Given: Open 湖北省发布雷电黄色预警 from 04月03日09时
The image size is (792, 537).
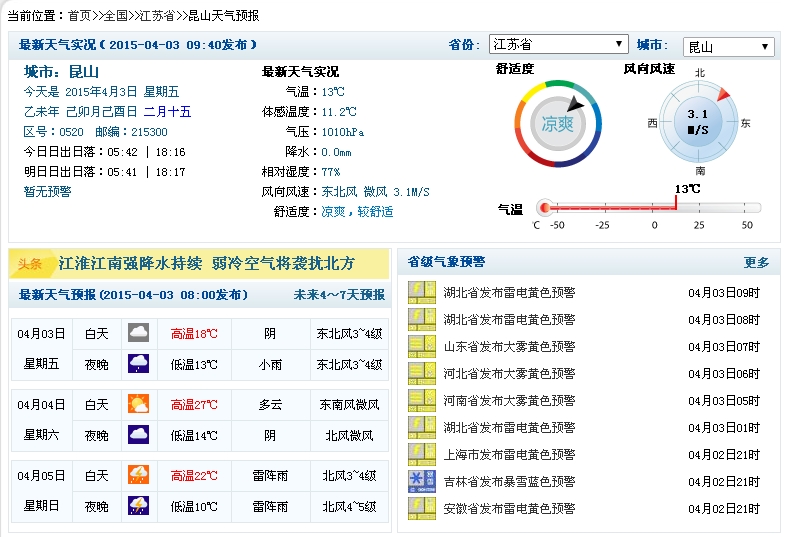Looking at the screenshot, I should click(x=509, y=292).
